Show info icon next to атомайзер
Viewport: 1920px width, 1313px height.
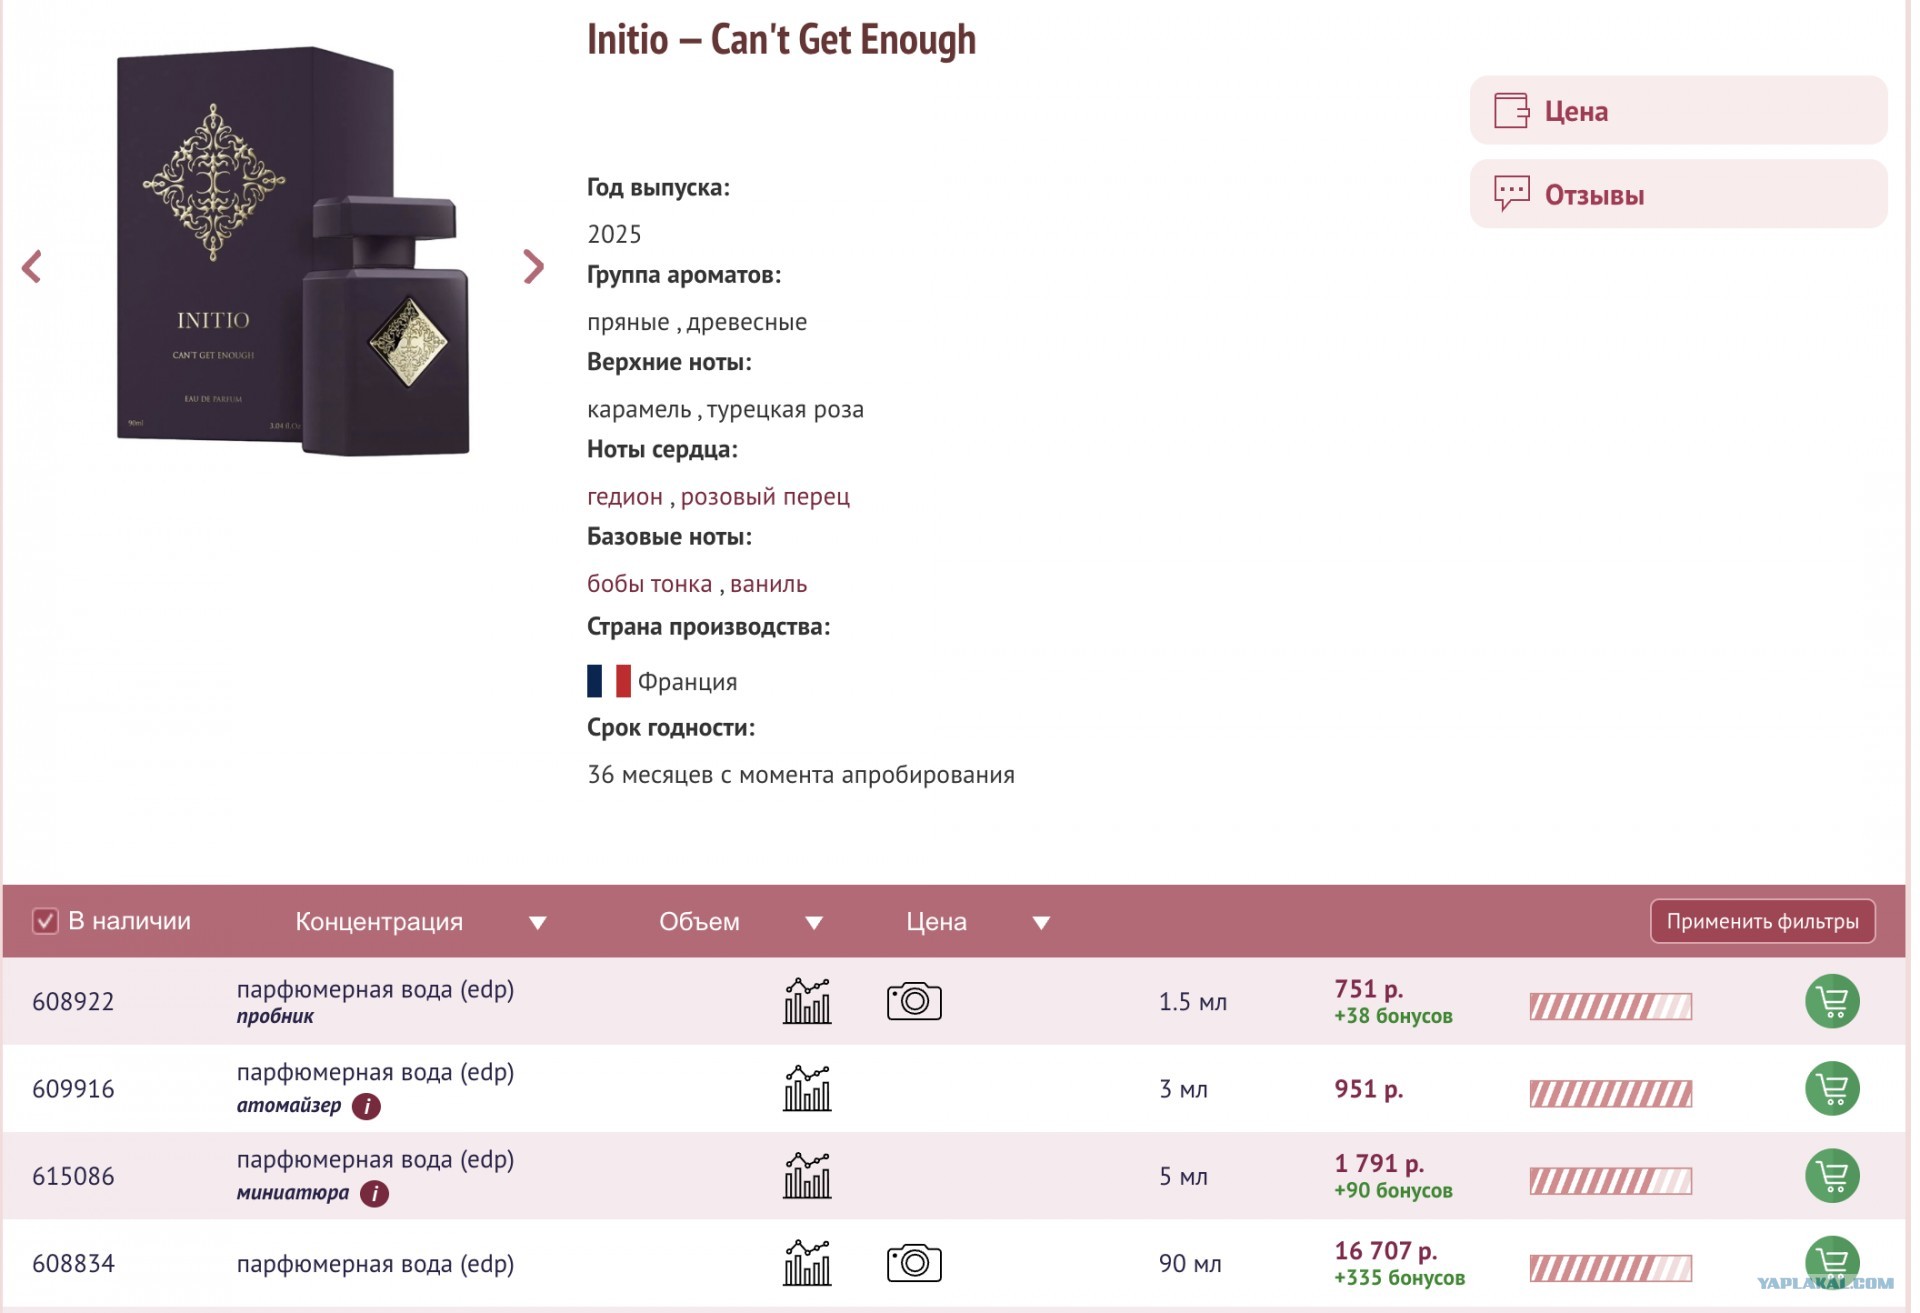pyautogui.click(x=367, y=1106)
